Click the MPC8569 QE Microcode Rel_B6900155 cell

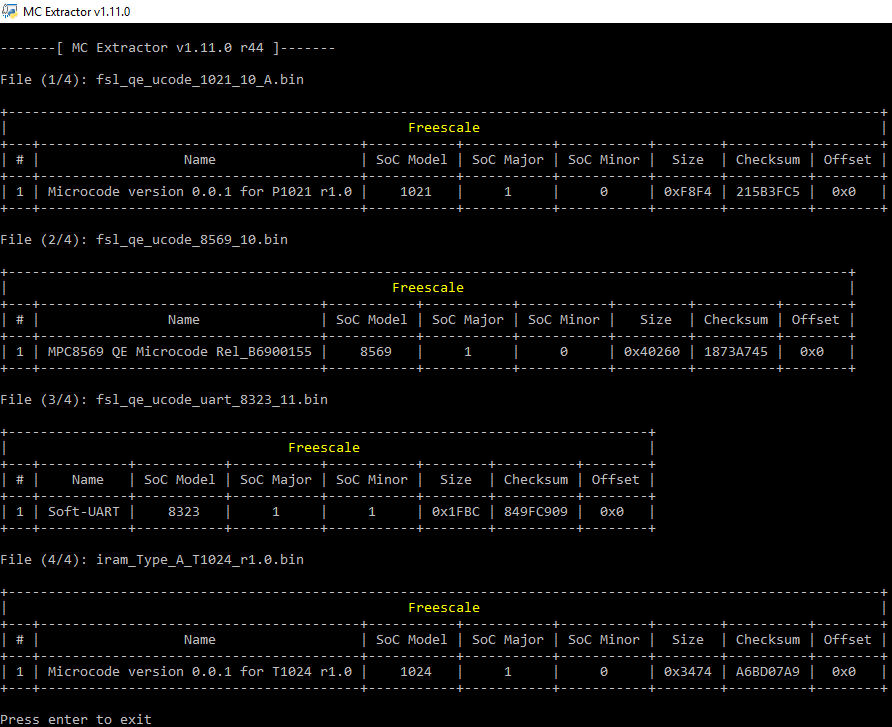tap(180, 352)
